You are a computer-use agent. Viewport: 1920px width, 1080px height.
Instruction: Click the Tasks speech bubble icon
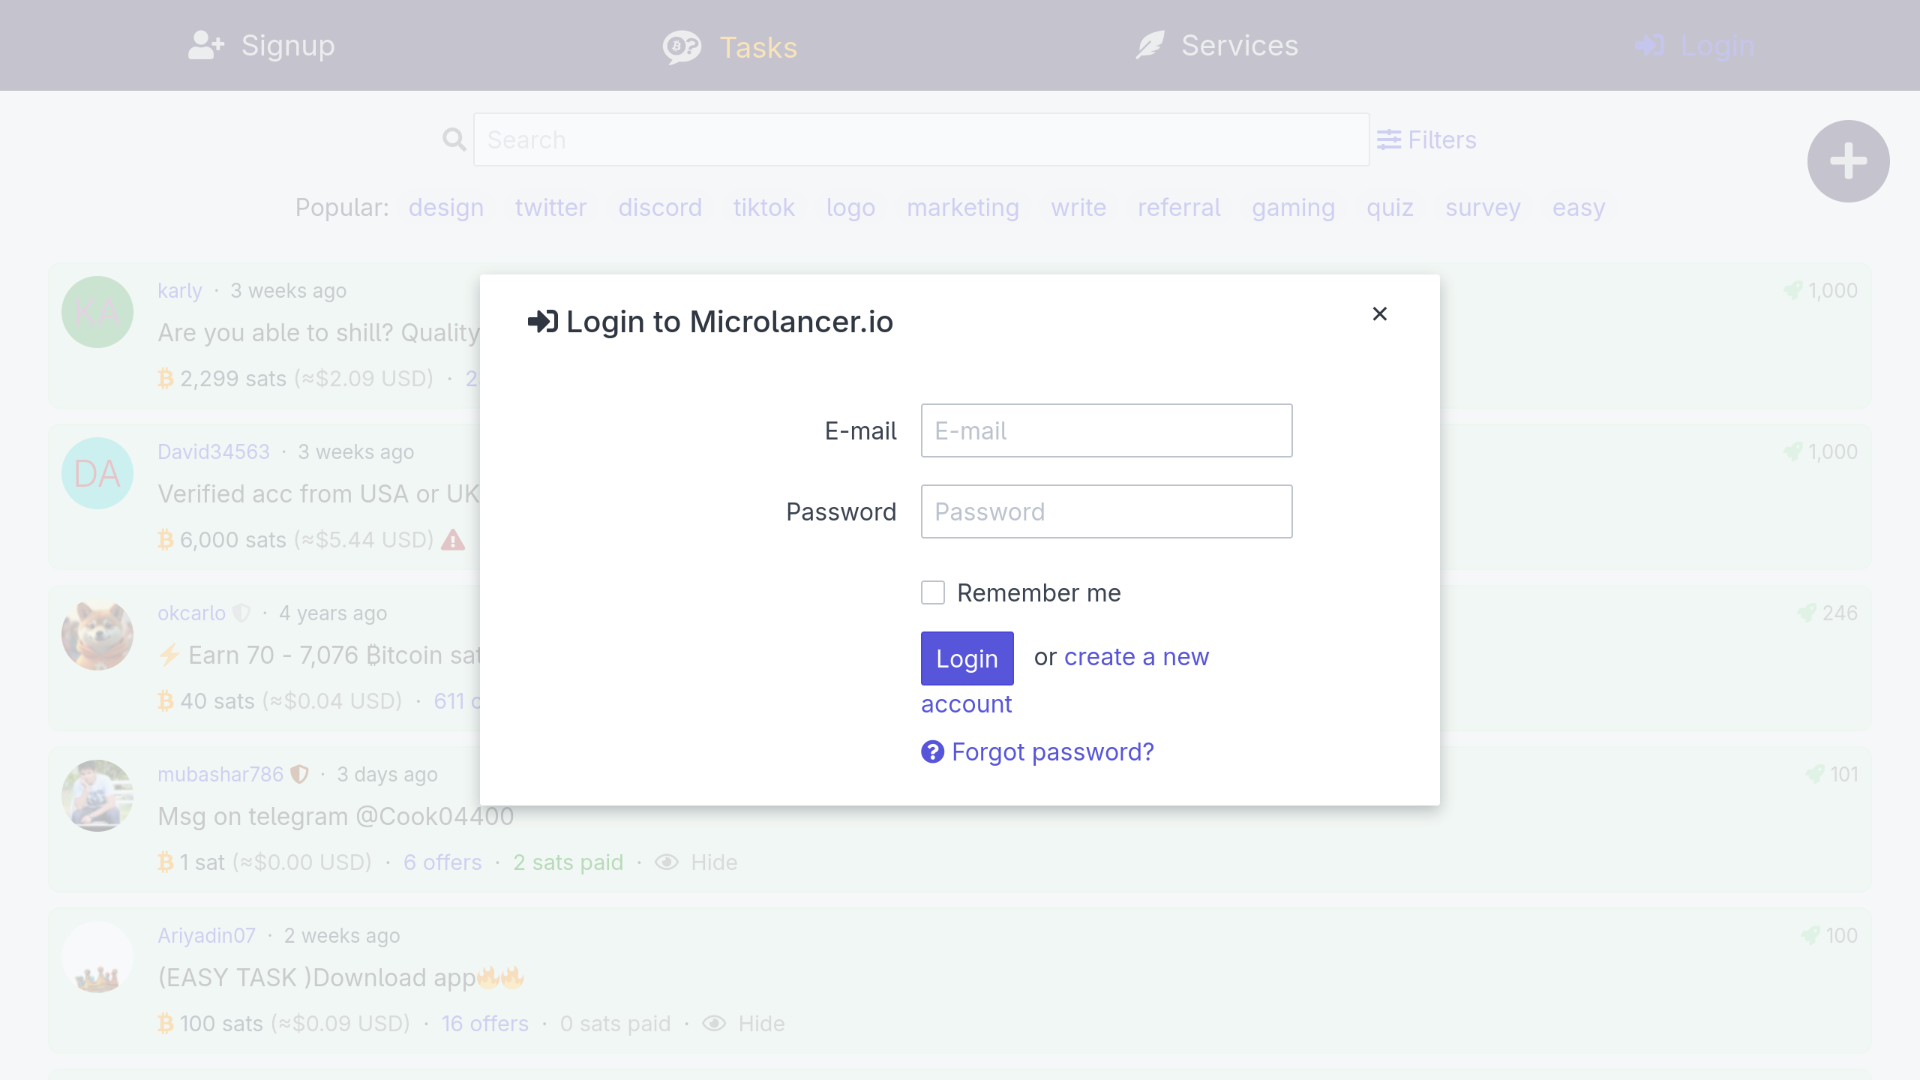coord(682,47)
